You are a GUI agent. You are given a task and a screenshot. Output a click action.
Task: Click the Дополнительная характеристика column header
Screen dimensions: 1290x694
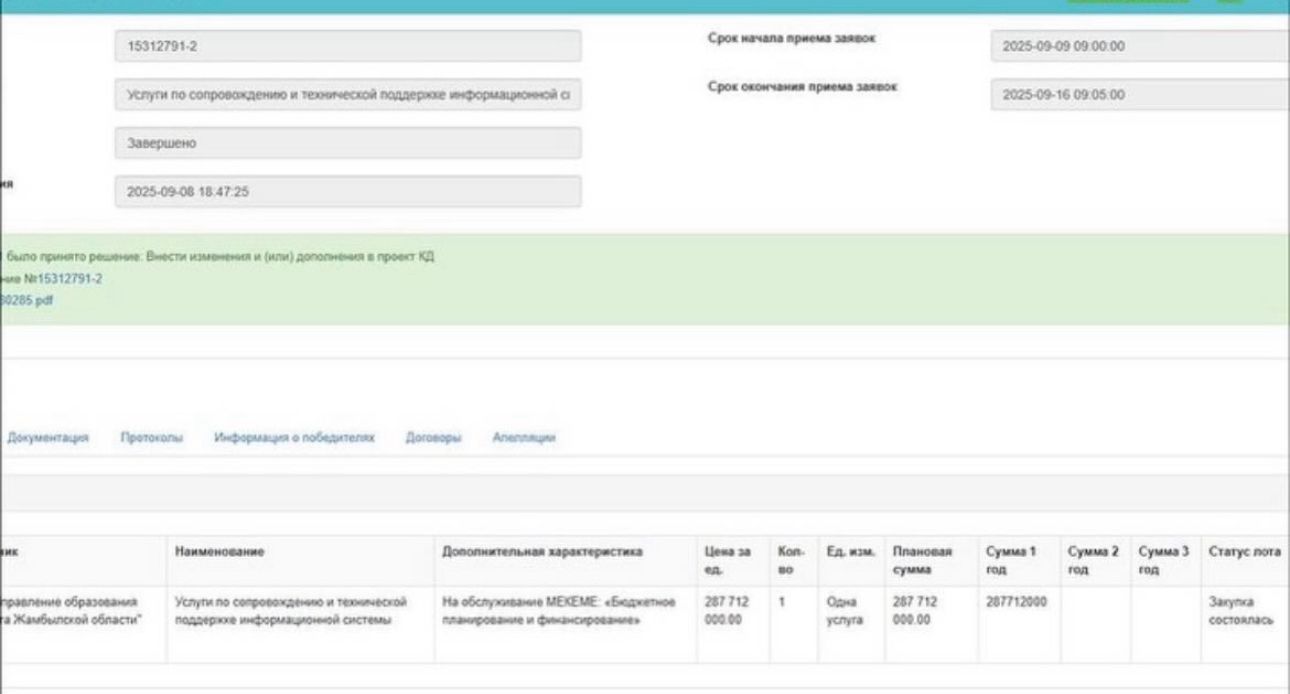[542, 551]
